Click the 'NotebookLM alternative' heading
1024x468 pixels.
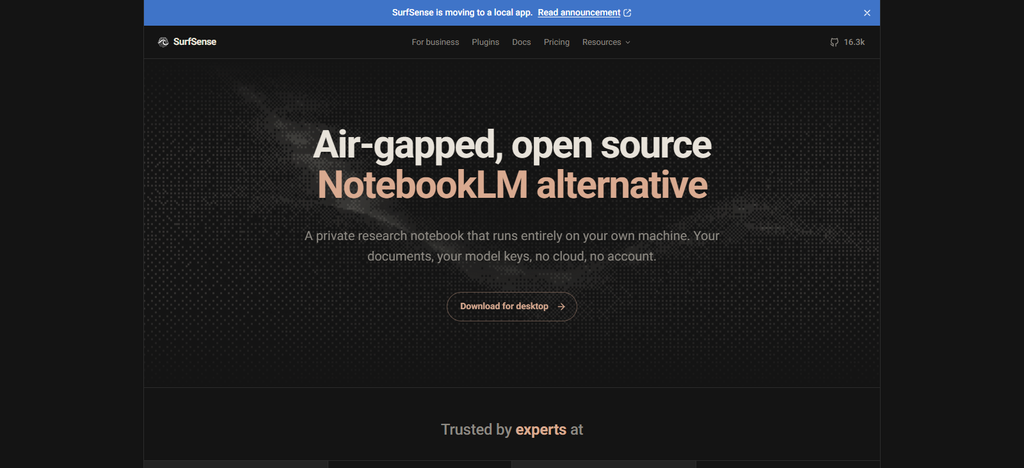tap(512, 185)
